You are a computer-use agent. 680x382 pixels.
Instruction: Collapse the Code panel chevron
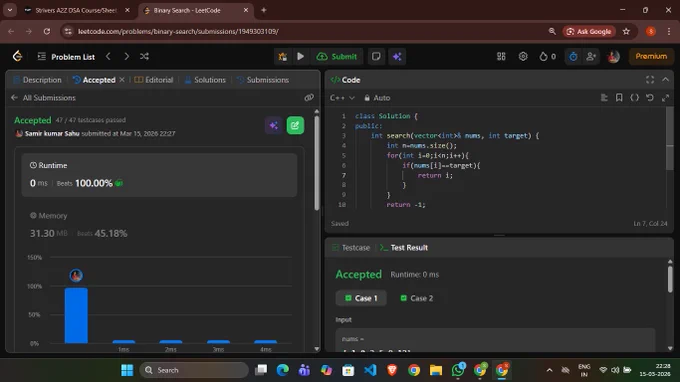click(665, 79)
